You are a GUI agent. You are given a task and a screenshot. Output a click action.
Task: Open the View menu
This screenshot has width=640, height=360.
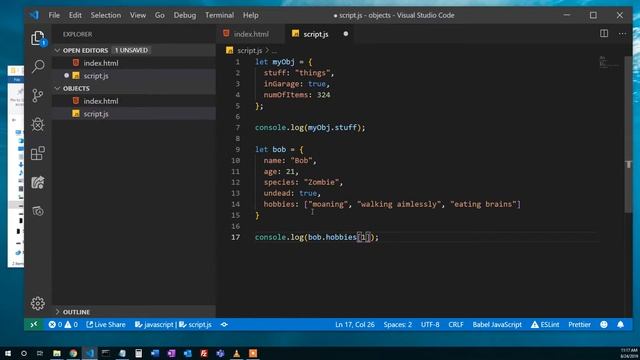click(x=138, y=15)
